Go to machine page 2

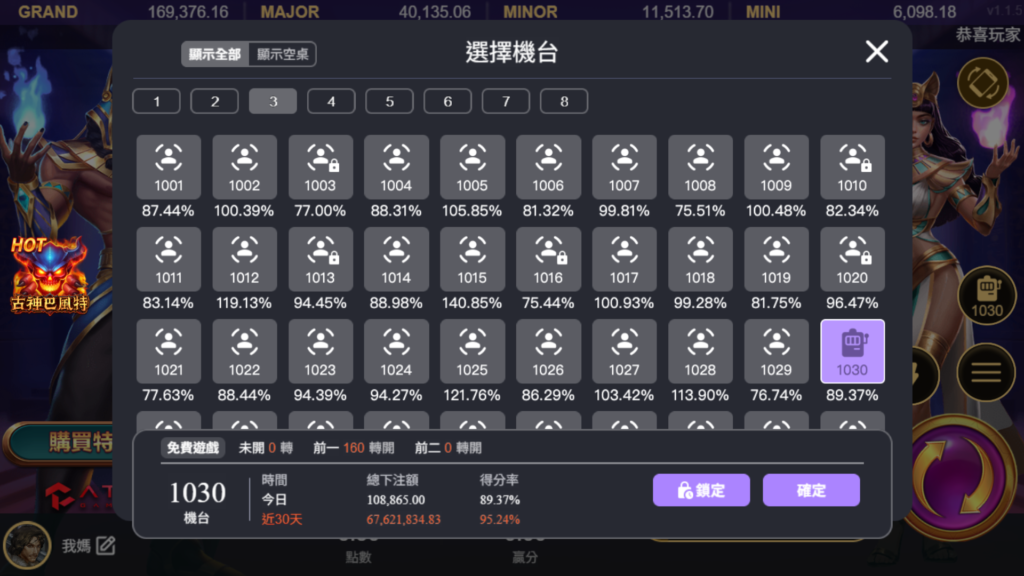215,101
